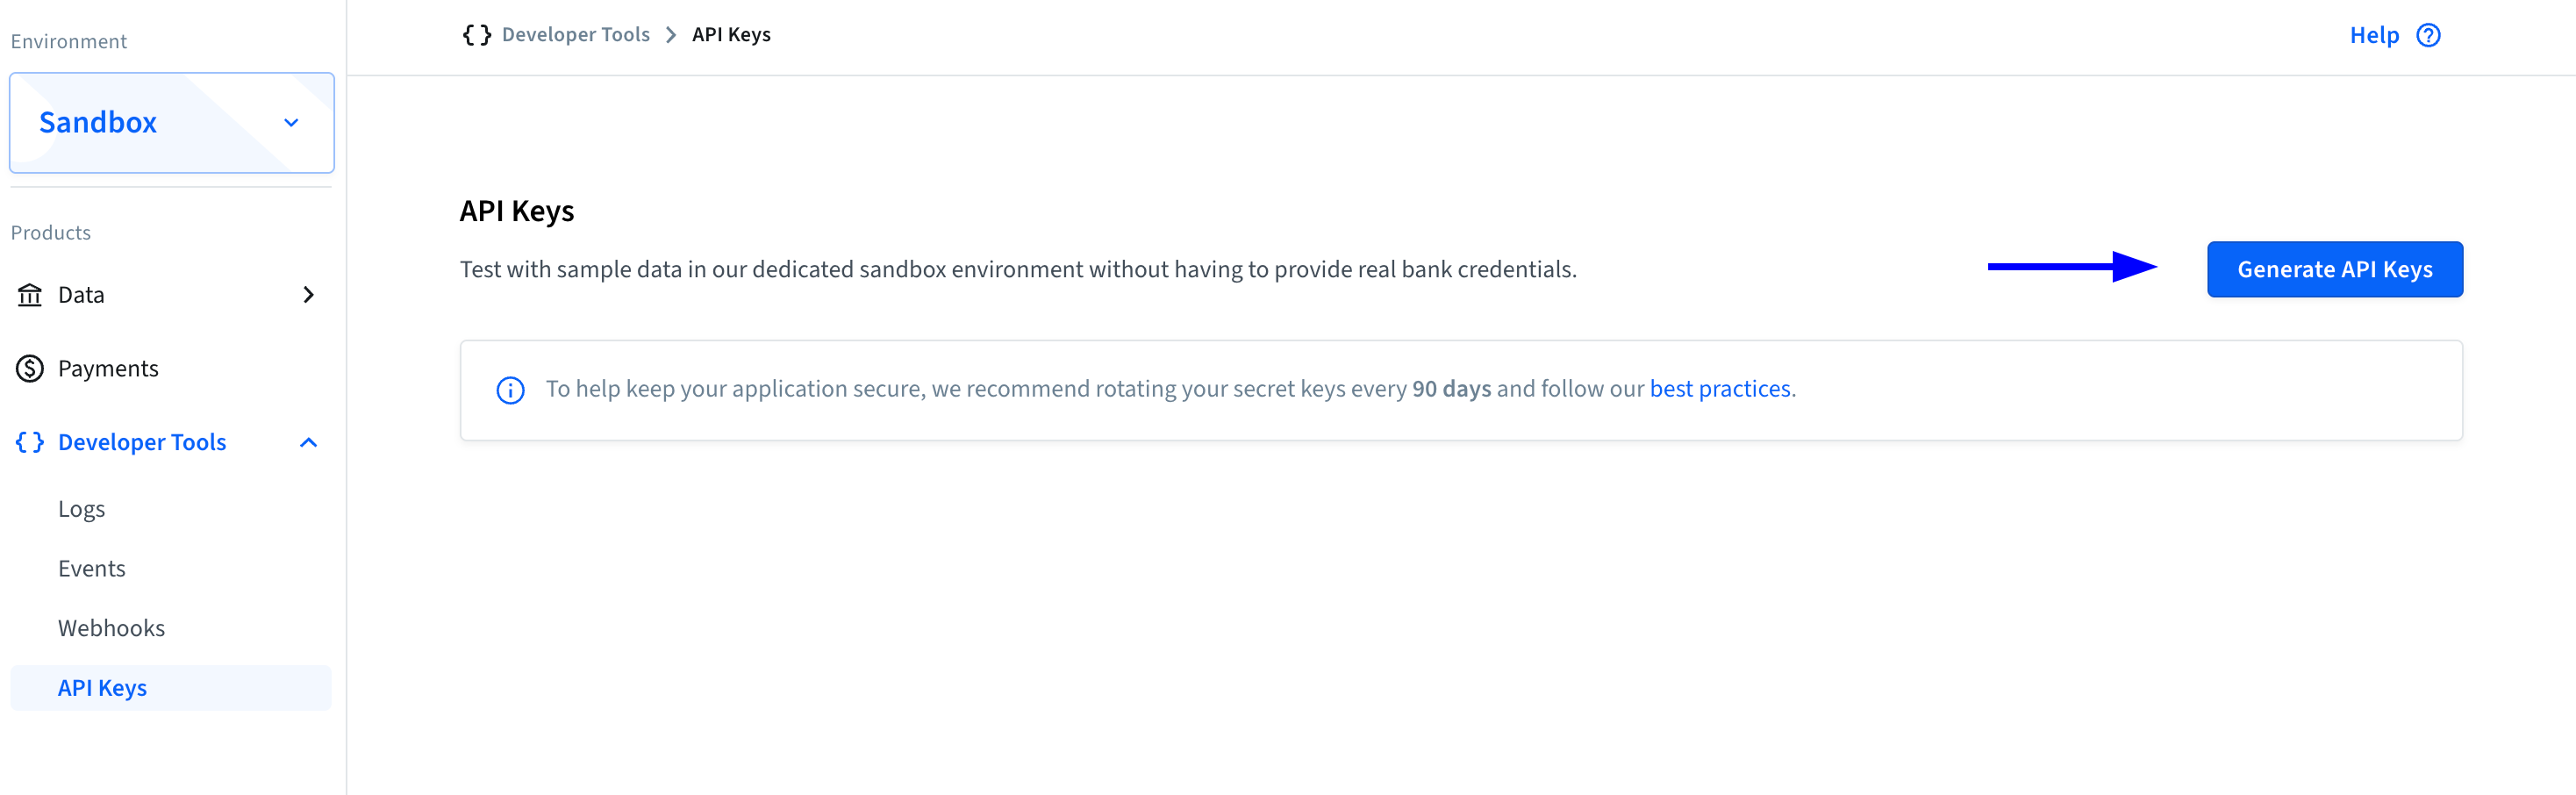Click the Payments dollar-sign icon
The height and width of the screenshot is (795, 2576).
[x=30, y=369]
